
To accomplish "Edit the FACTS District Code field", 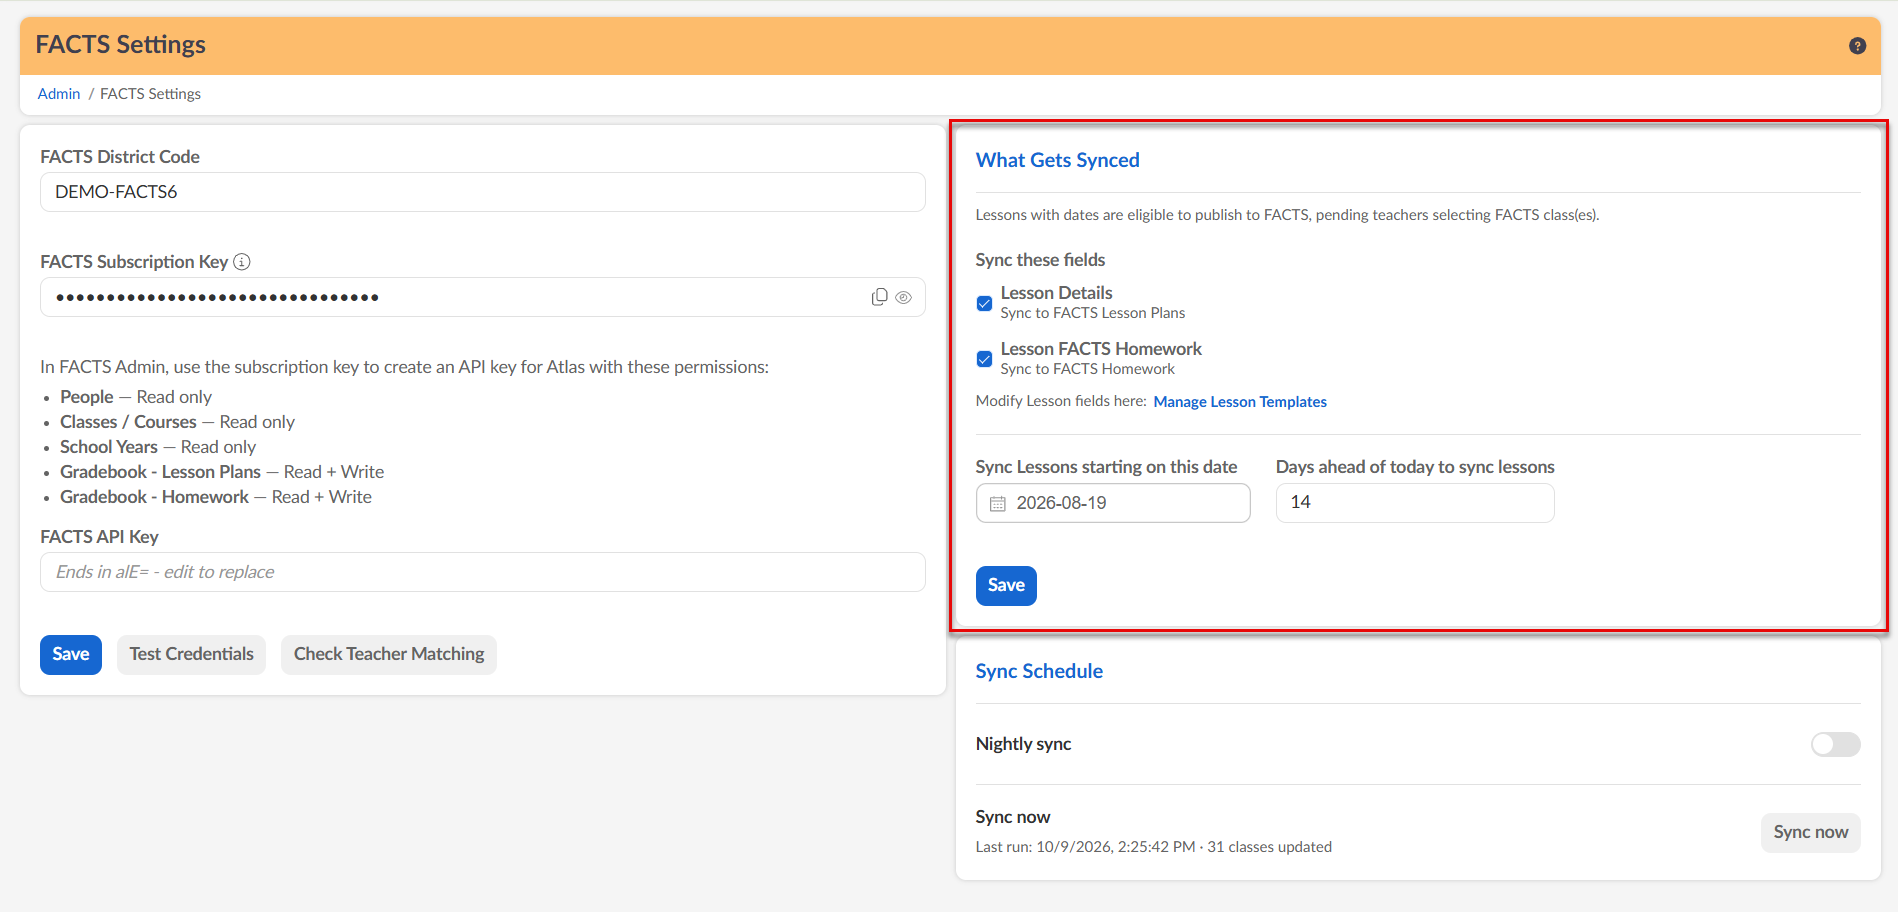I will [482, 192].
